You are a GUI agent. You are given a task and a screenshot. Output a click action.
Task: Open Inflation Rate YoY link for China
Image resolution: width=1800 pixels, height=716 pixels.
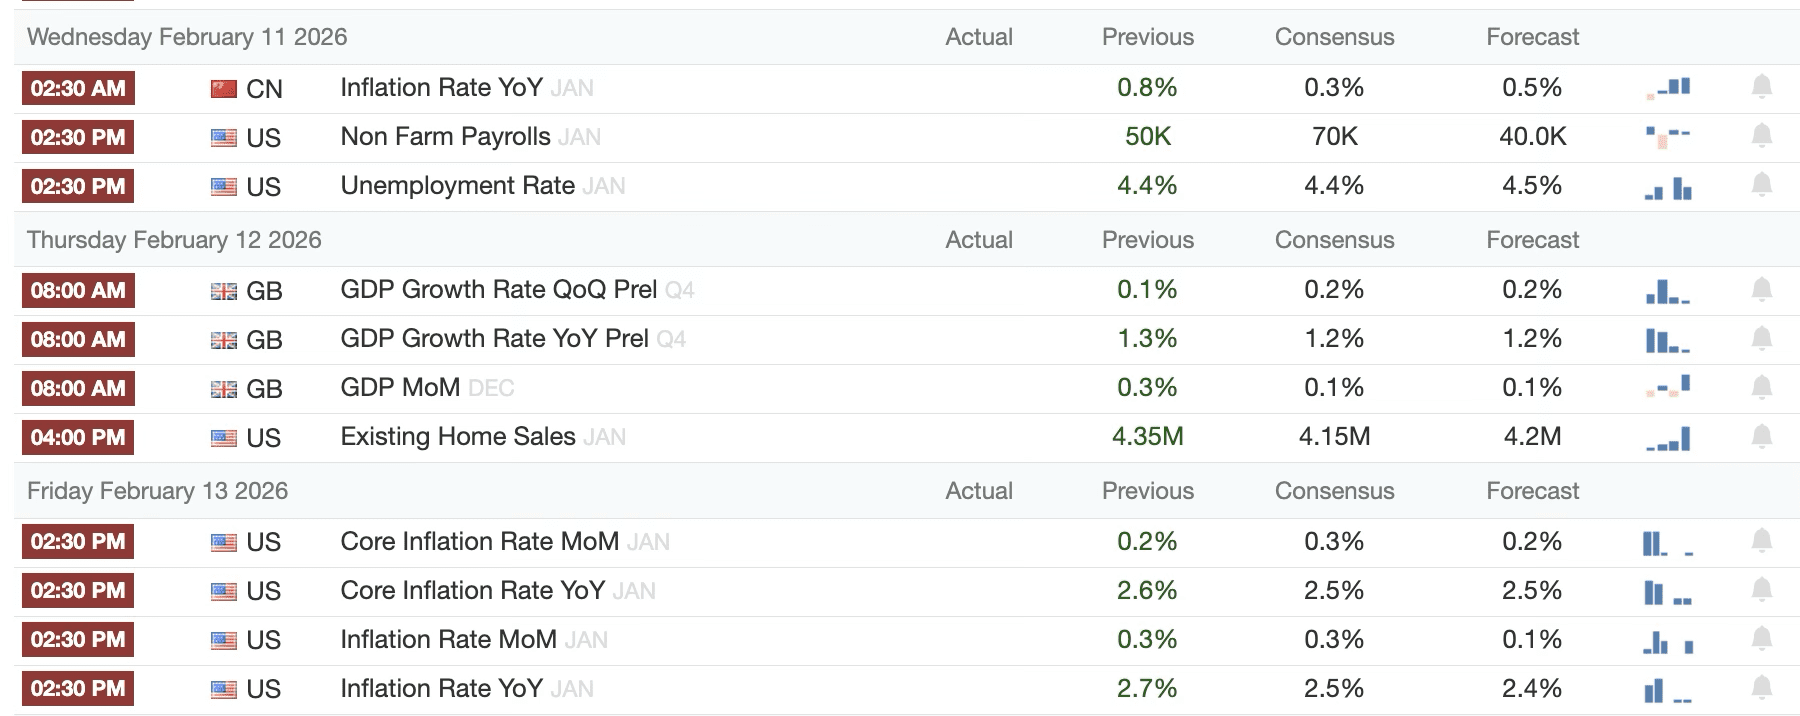[441, 88]
